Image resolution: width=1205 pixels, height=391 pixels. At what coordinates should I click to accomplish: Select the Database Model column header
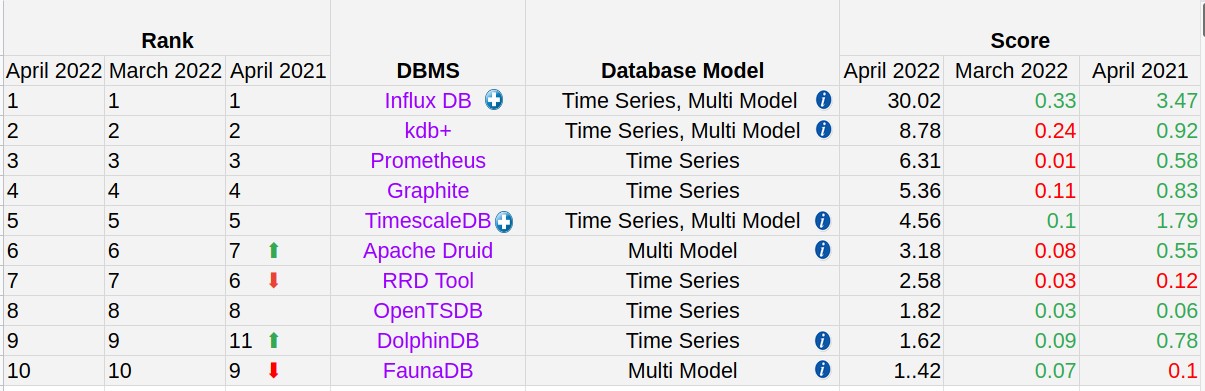tap(682, 71)
